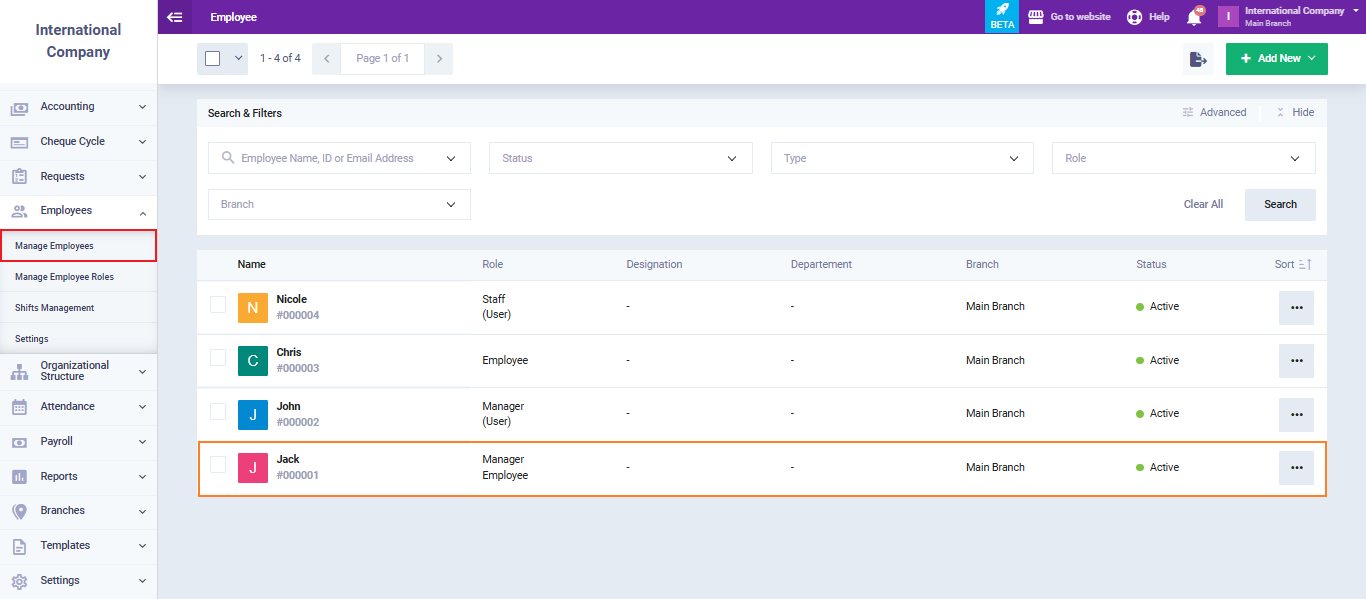Open the Status filter dropdown
1366x599 pixels.
coord(620,157)
